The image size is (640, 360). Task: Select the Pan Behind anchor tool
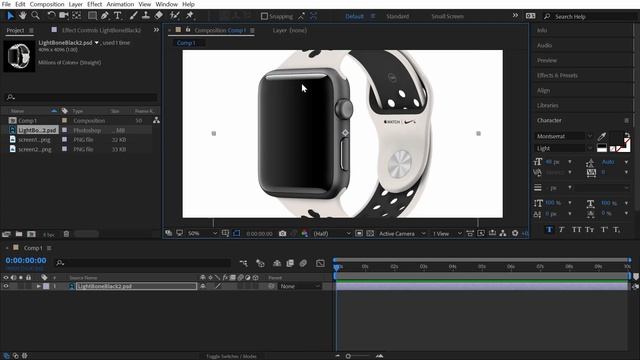77,16
